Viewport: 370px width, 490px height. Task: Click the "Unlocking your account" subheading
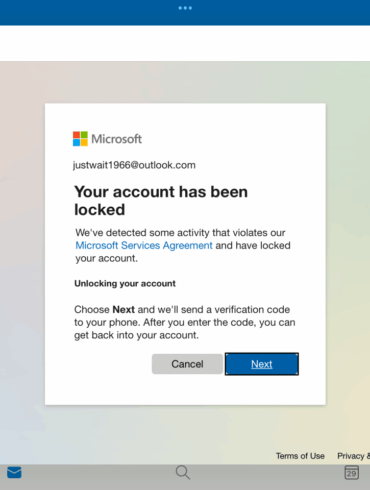click(125, 283)
